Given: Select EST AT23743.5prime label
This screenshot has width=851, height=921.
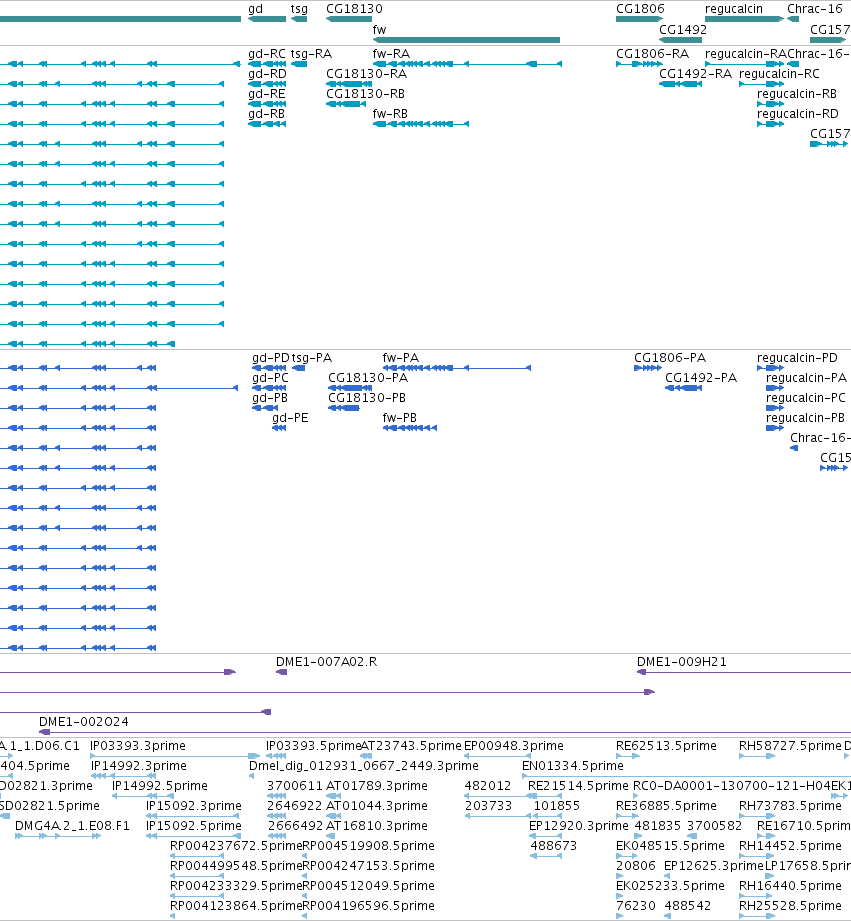Looking at the screenshot, I should click(x=411, y=746).
